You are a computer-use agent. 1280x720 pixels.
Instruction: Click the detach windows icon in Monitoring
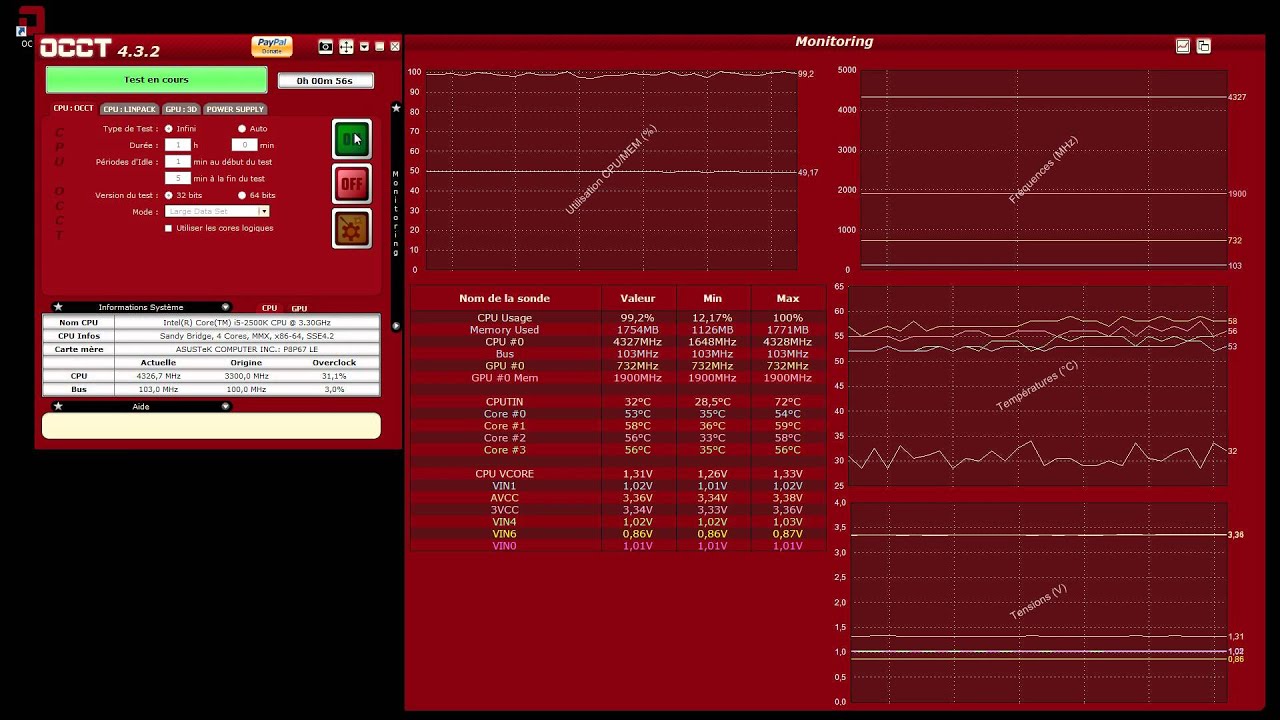[x=1204, y=46]
